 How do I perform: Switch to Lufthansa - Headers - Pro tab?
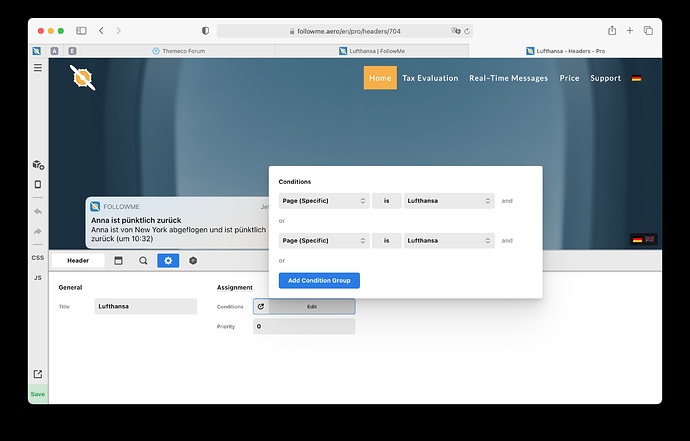point(565,51)
